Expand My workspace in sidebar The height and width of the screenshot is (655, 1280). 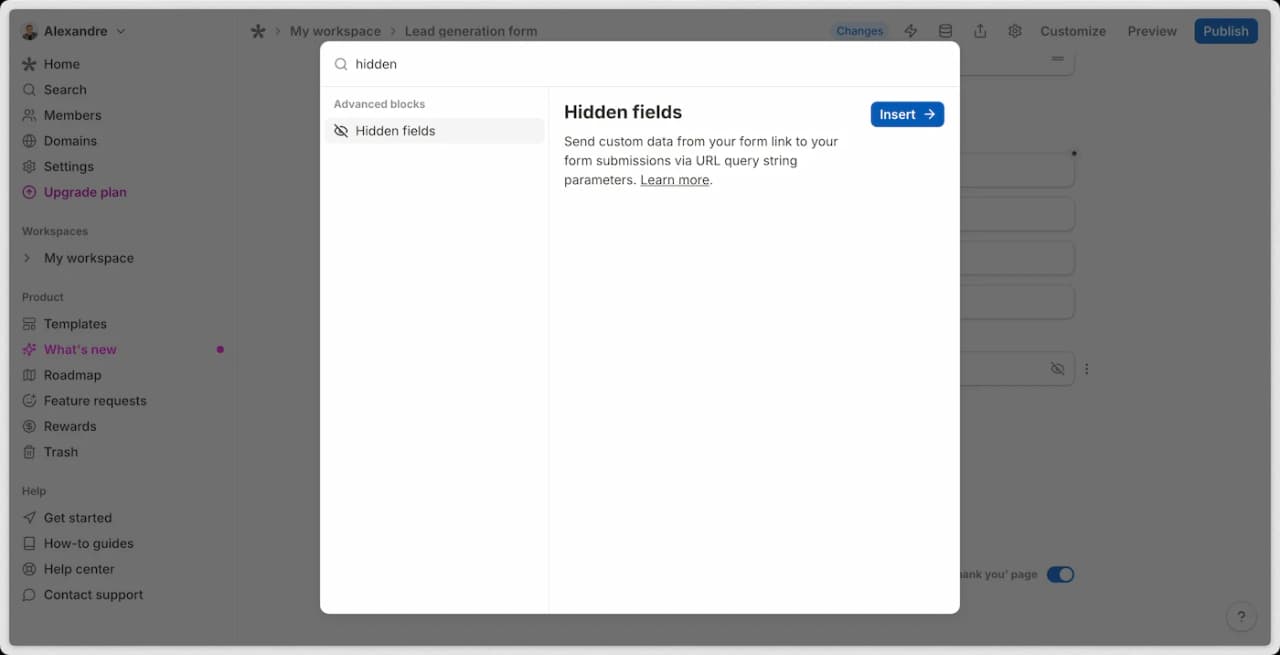coord(28,258)
